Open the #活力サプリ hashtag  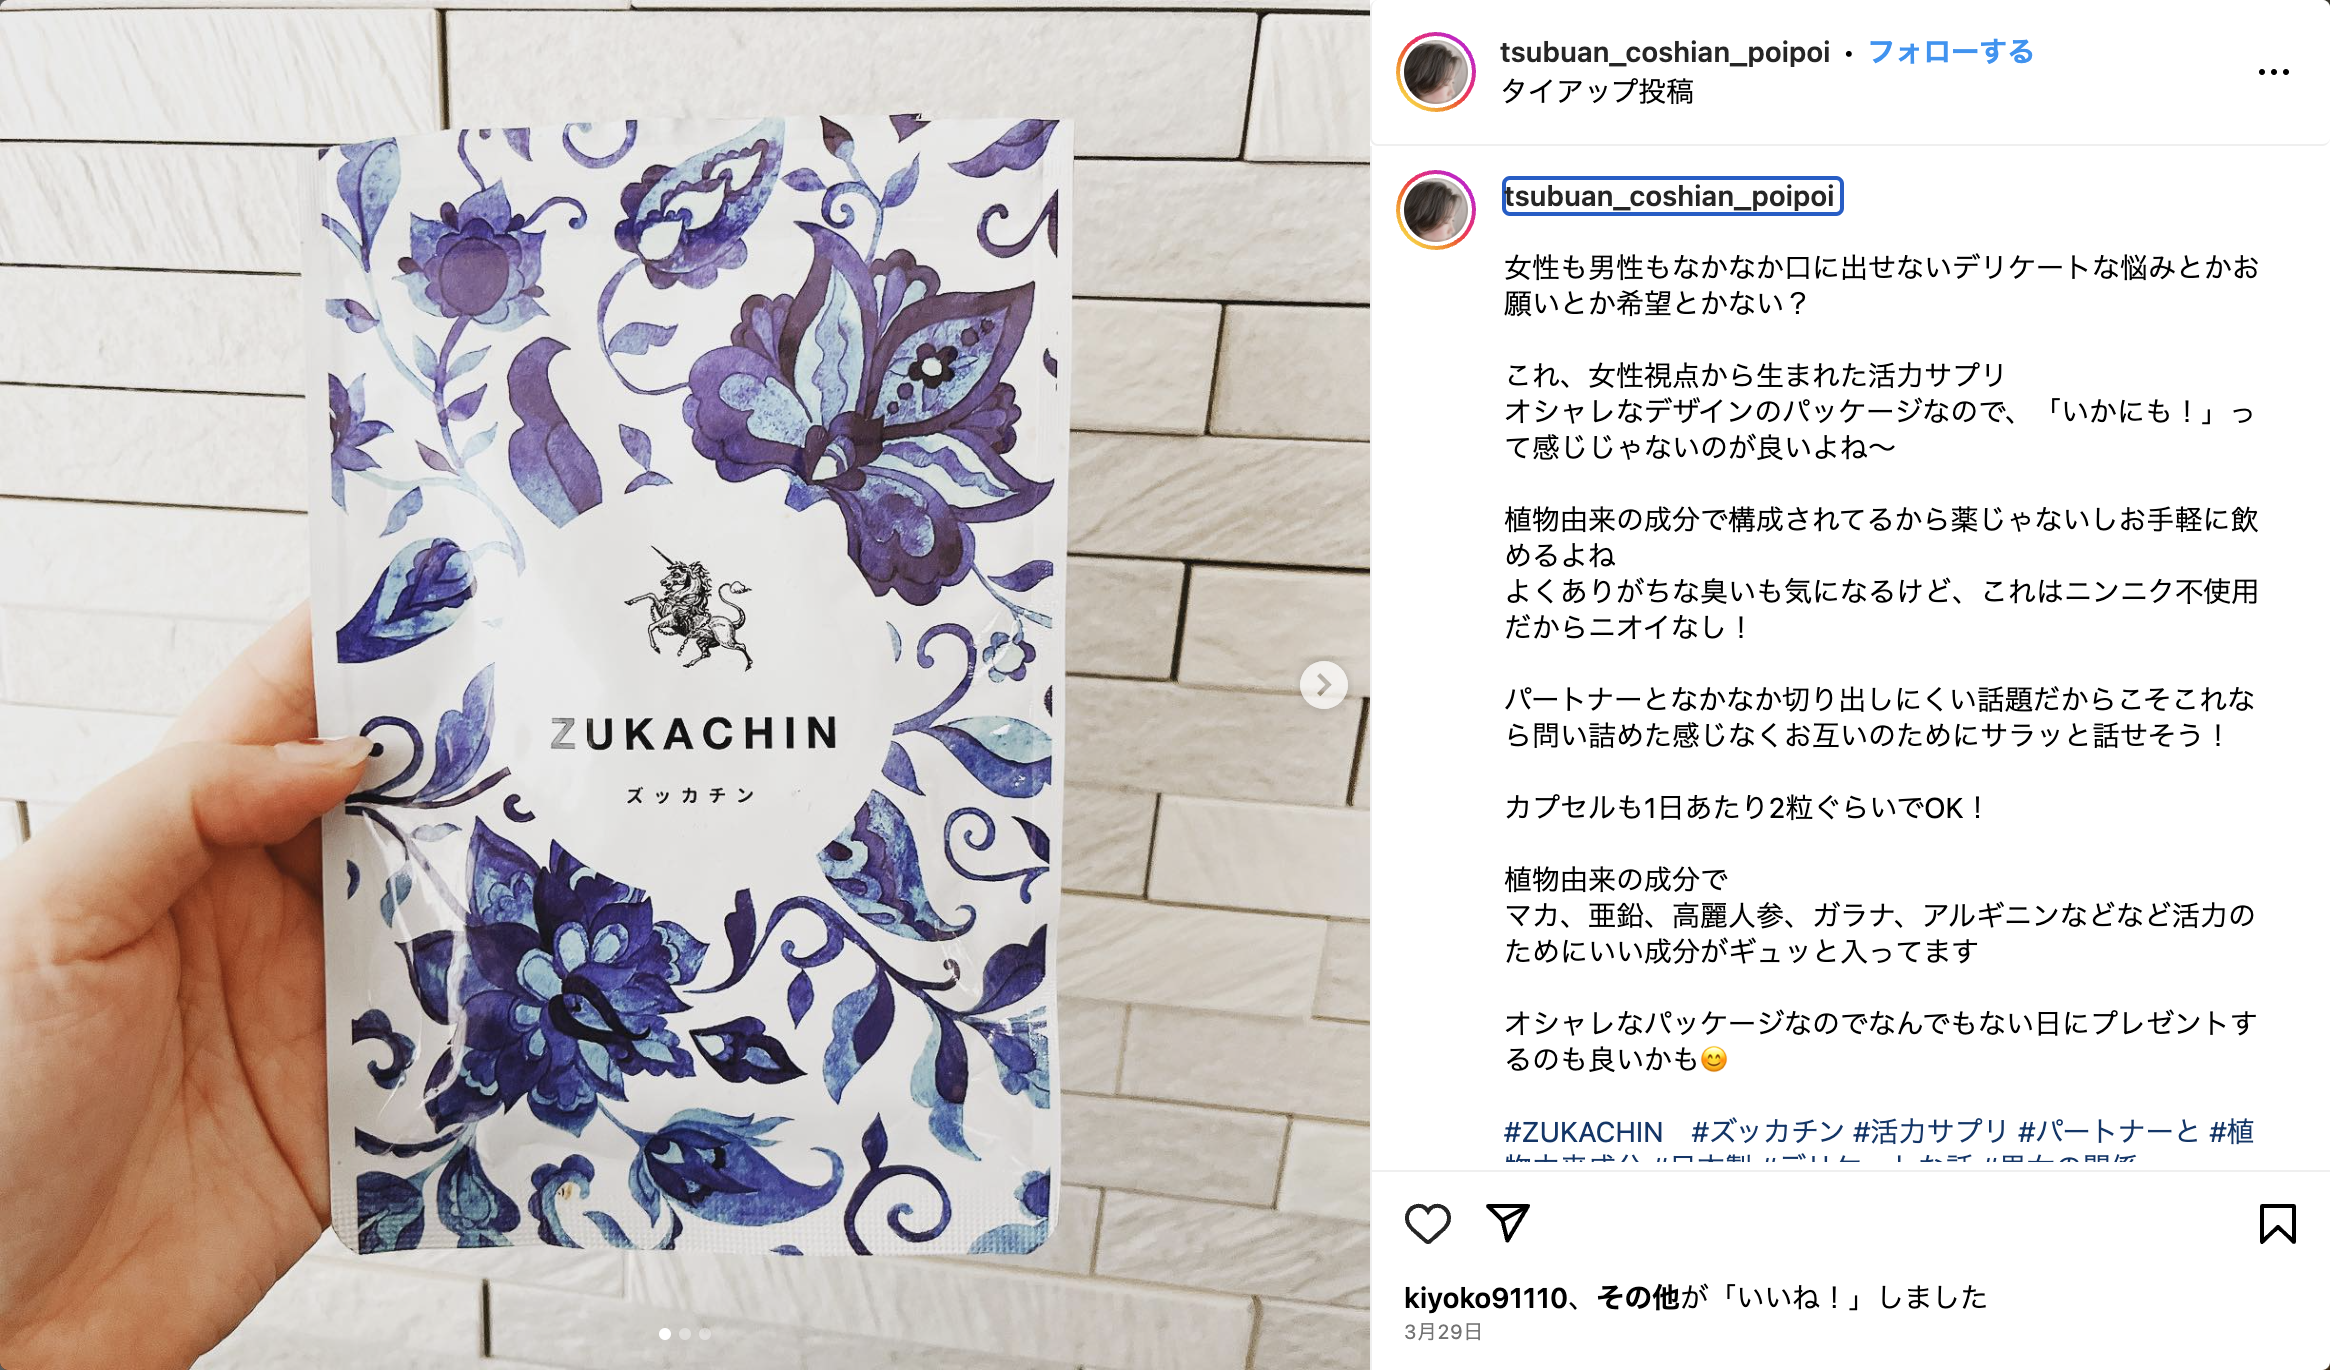pyautogui.click(x=1930, y=1132)
